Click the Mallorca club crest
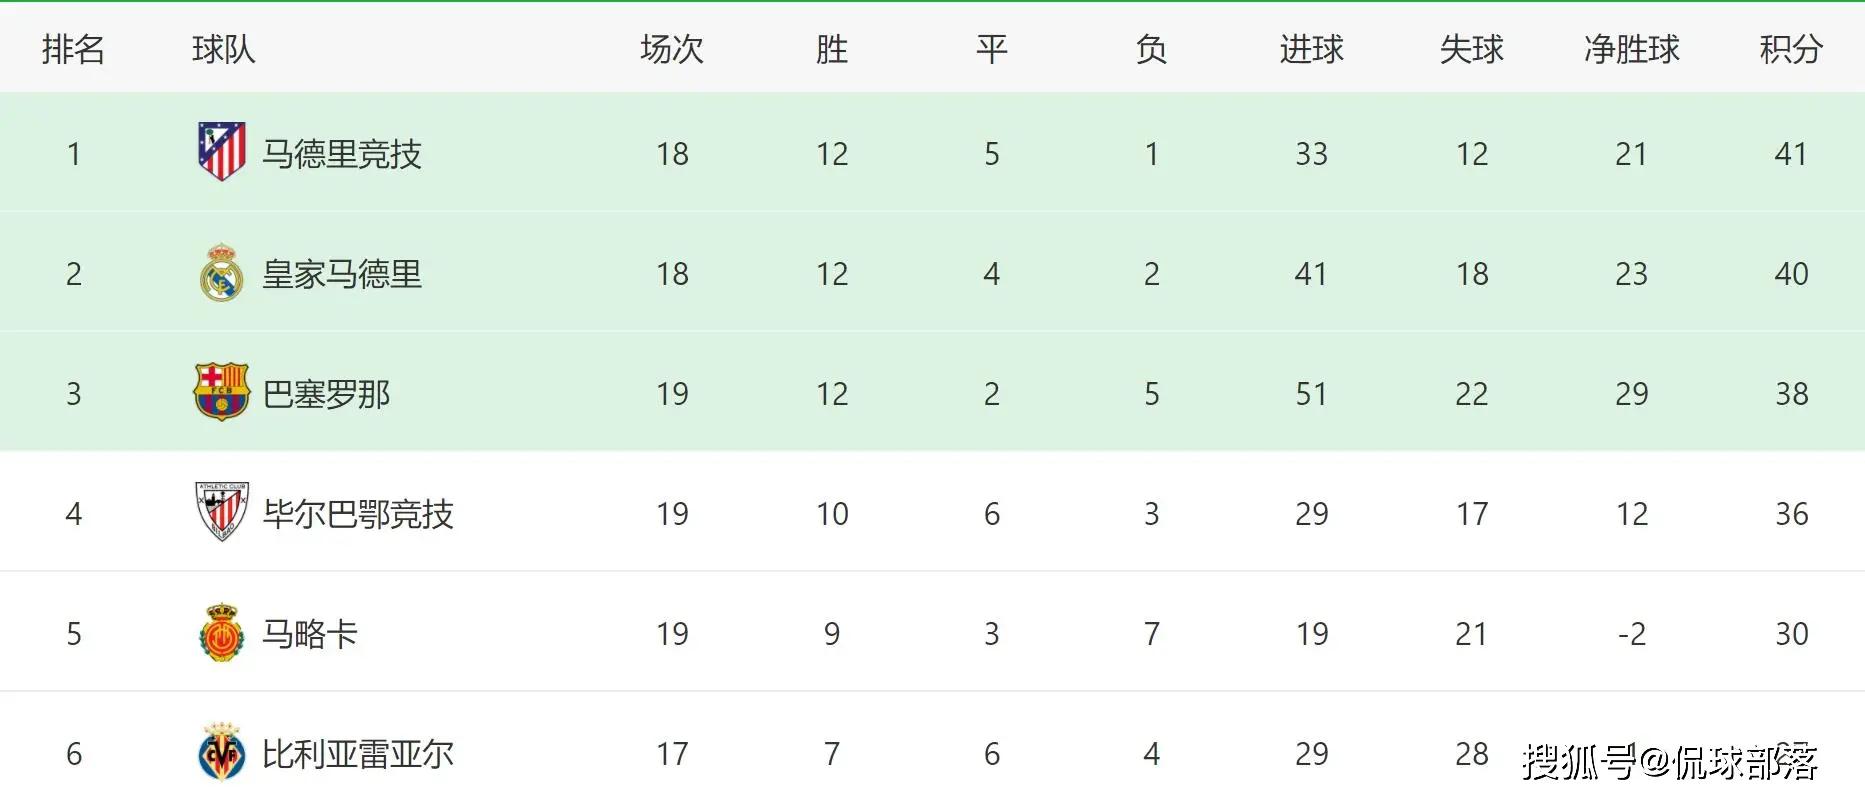 222,633
